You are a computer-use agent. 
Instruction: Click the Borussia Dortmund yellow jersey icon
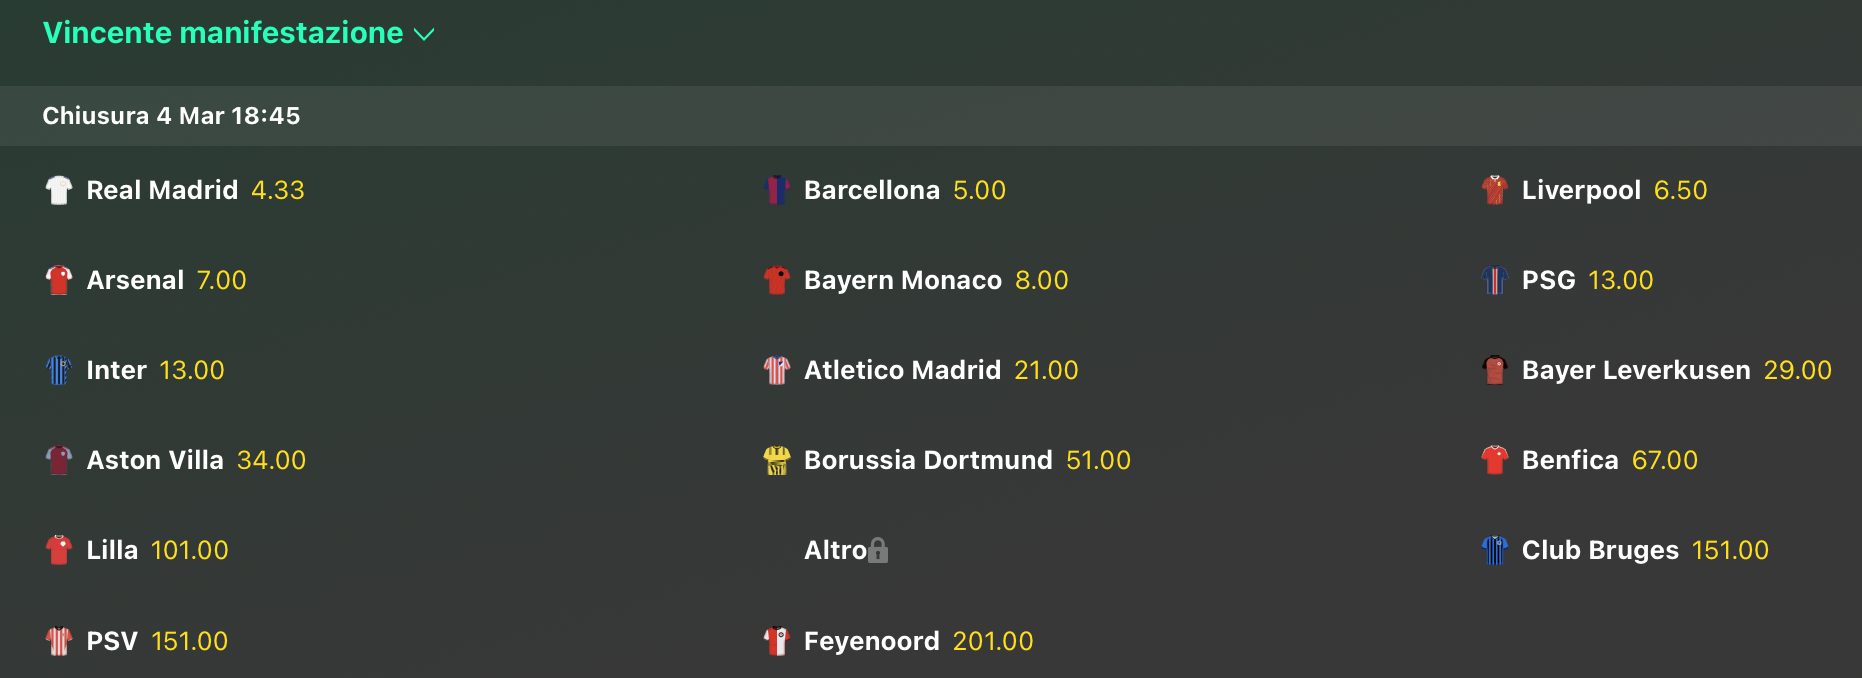pyautogui.click(x=777, y=460)
